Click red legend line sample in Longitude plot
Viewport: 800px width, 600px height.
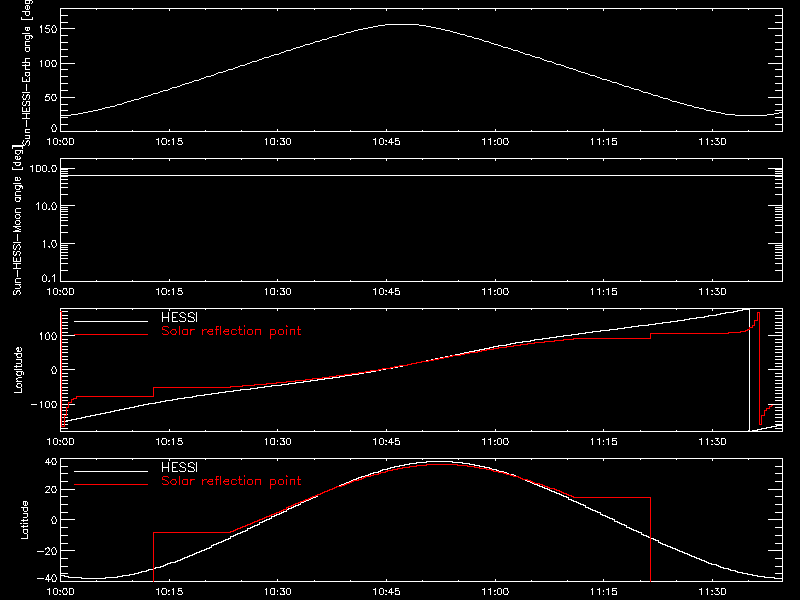111,335
